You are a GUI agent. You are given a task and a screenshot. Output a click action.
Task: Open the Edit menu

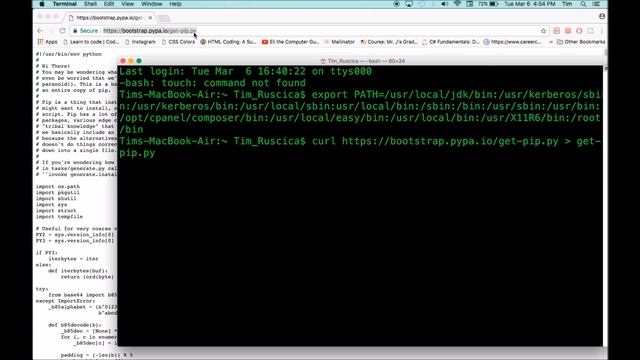point(109,4)
